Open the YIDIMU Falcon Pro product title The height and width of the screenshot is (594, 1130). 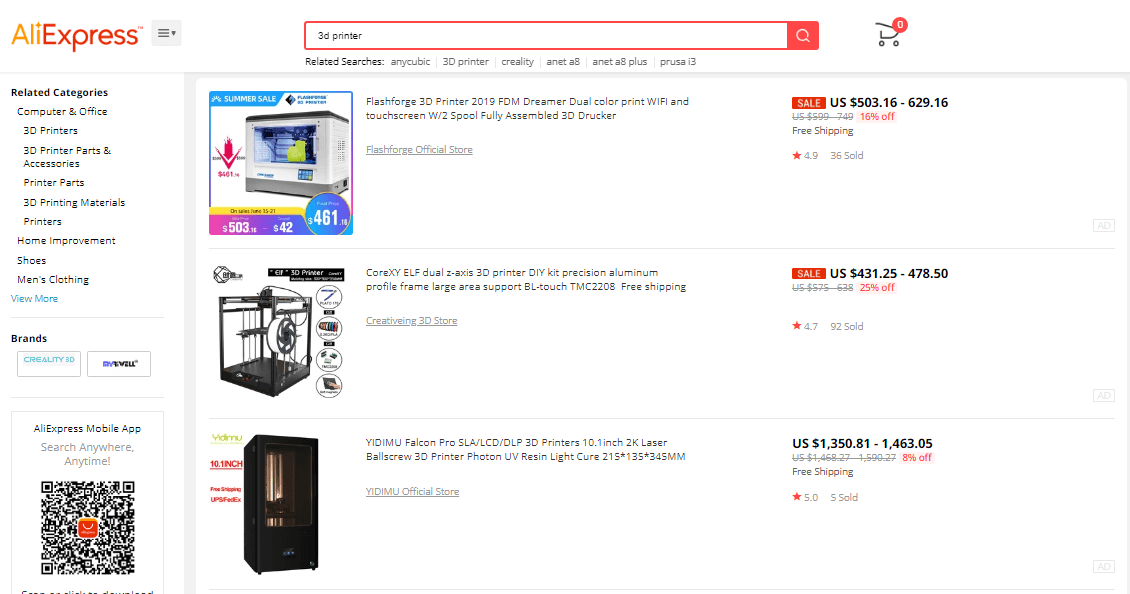point(525,449)
